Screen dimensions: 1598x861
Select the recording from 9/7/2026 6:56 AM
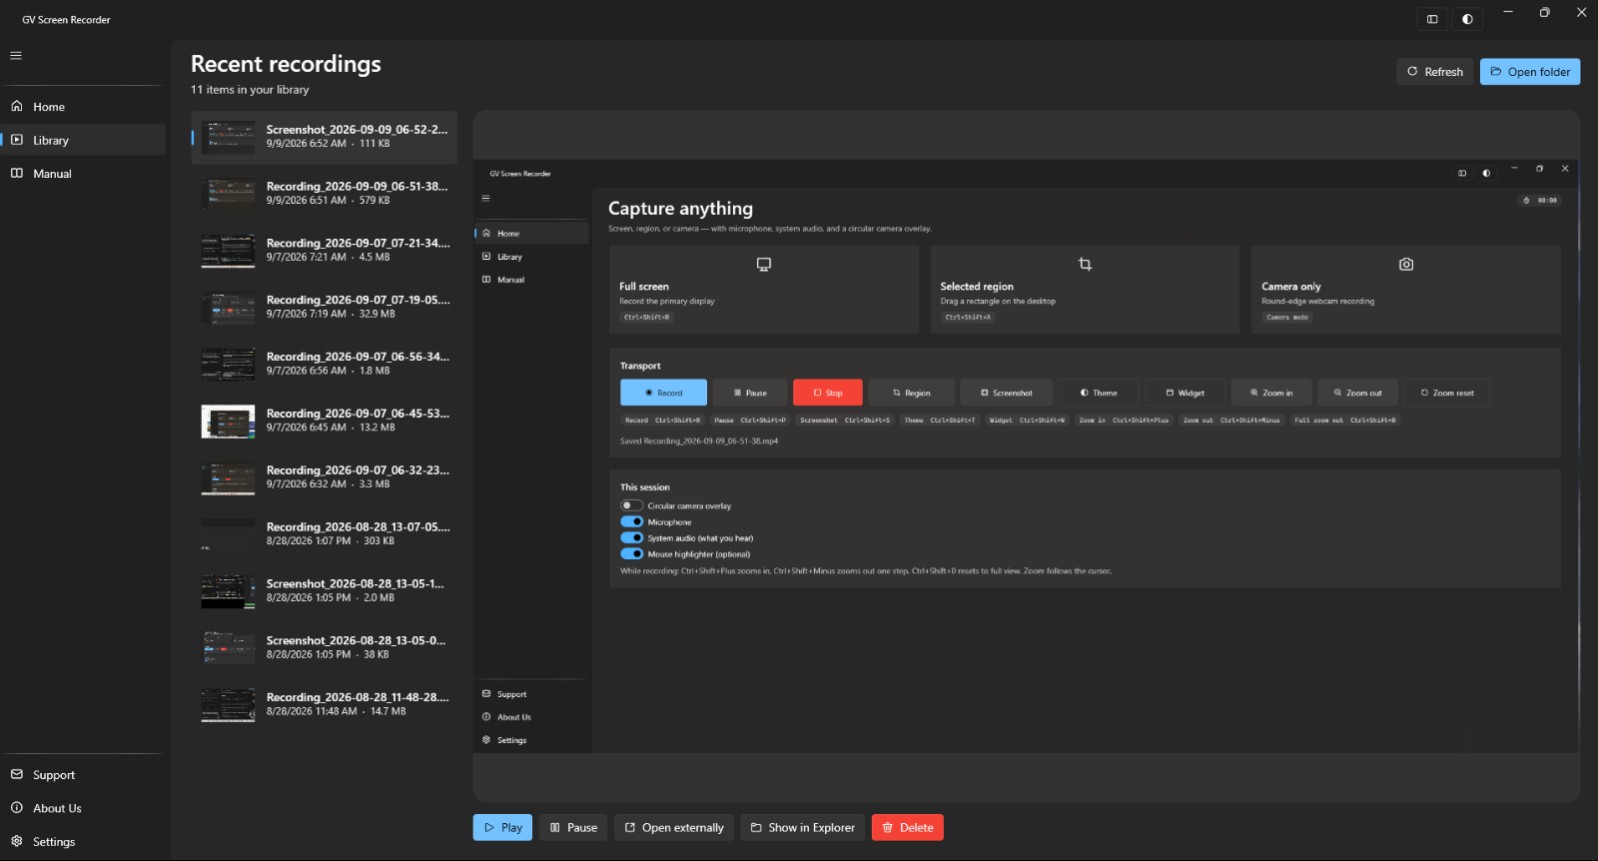(324, 364)
